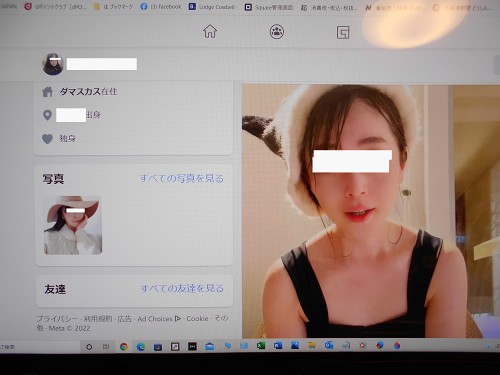Open the 'Square管理画面' bookmark
Screen dimensions: 500x375
pos(269,7)
